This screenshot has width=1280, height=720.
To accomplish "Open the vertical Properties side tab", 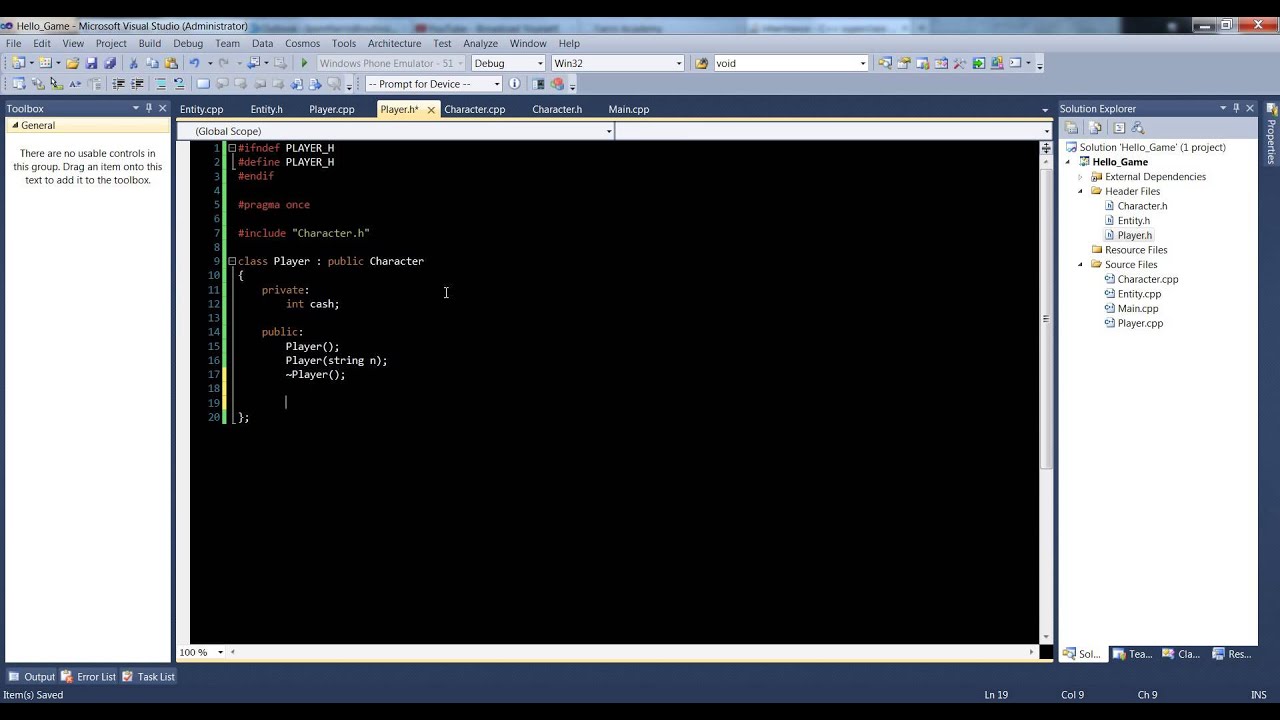I will click(1272, 133).
